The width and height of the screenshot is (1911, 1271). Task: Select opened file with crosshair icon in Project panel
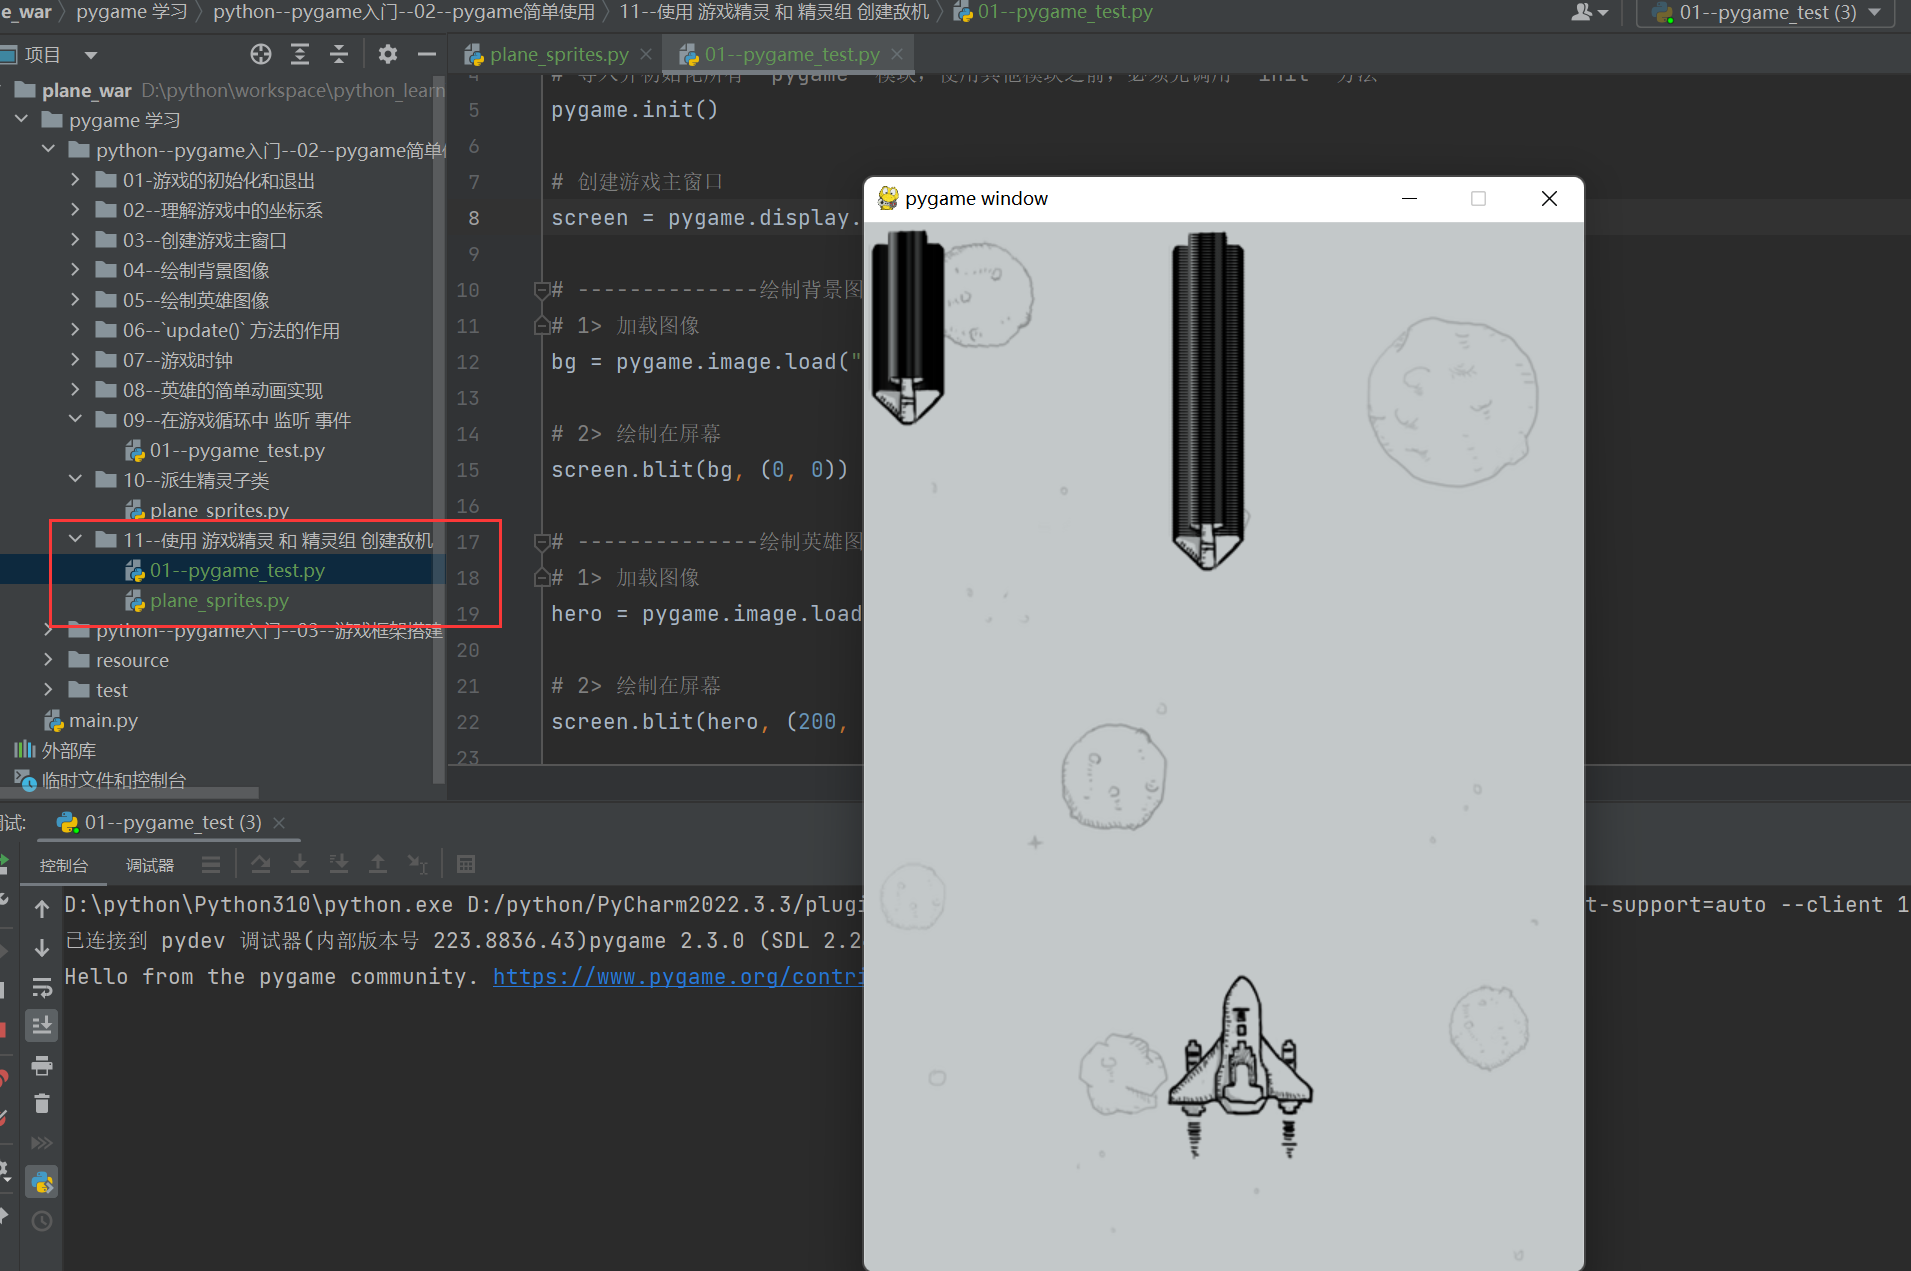(x=260, y=54)
